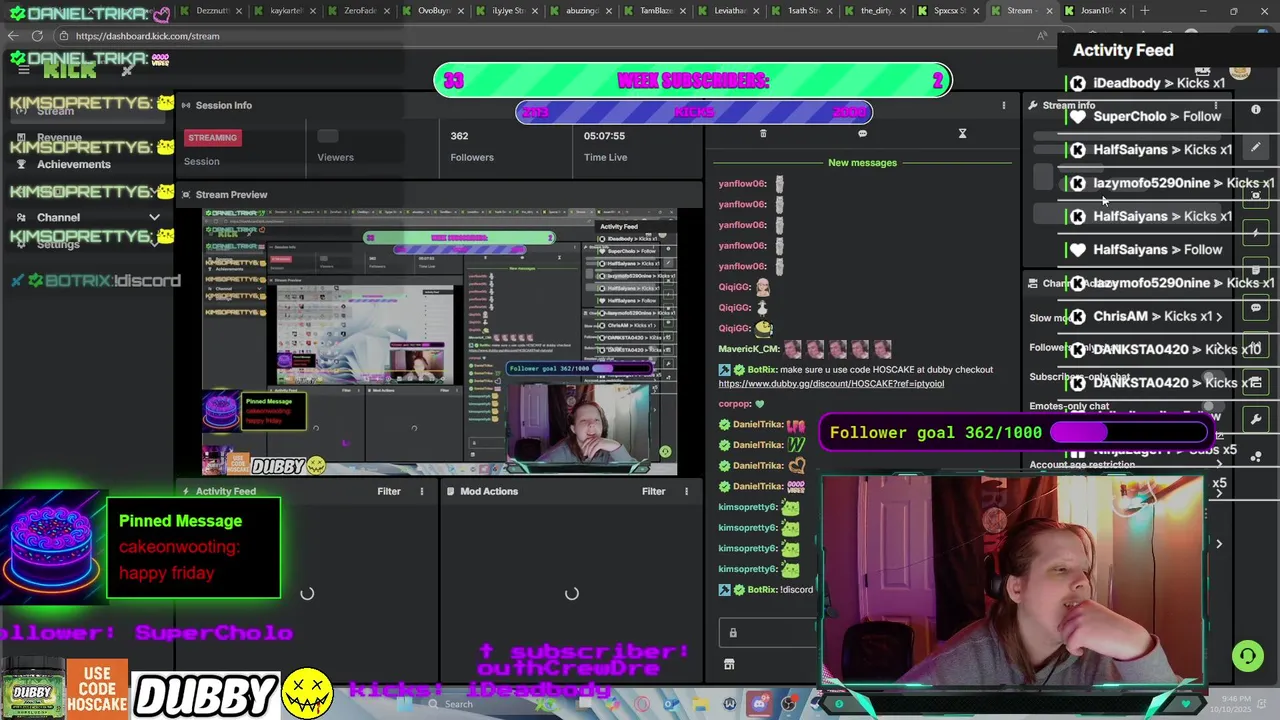
Task: Open the Activity Feed panel three-dot menu
Action: (421, 491)
